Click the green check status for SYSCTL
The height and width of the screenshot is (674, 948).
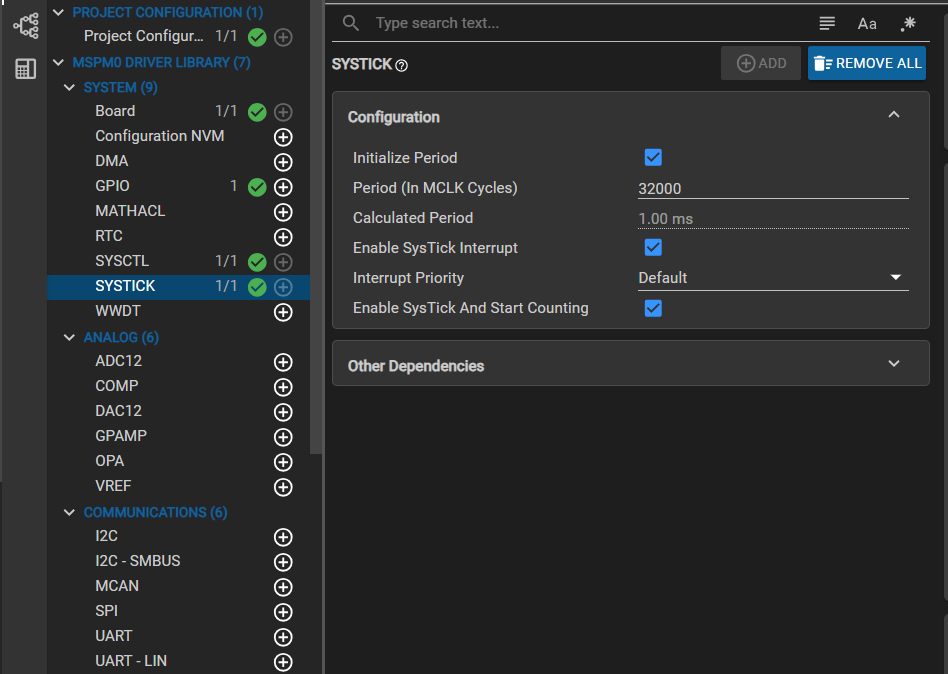pos(257,262)
